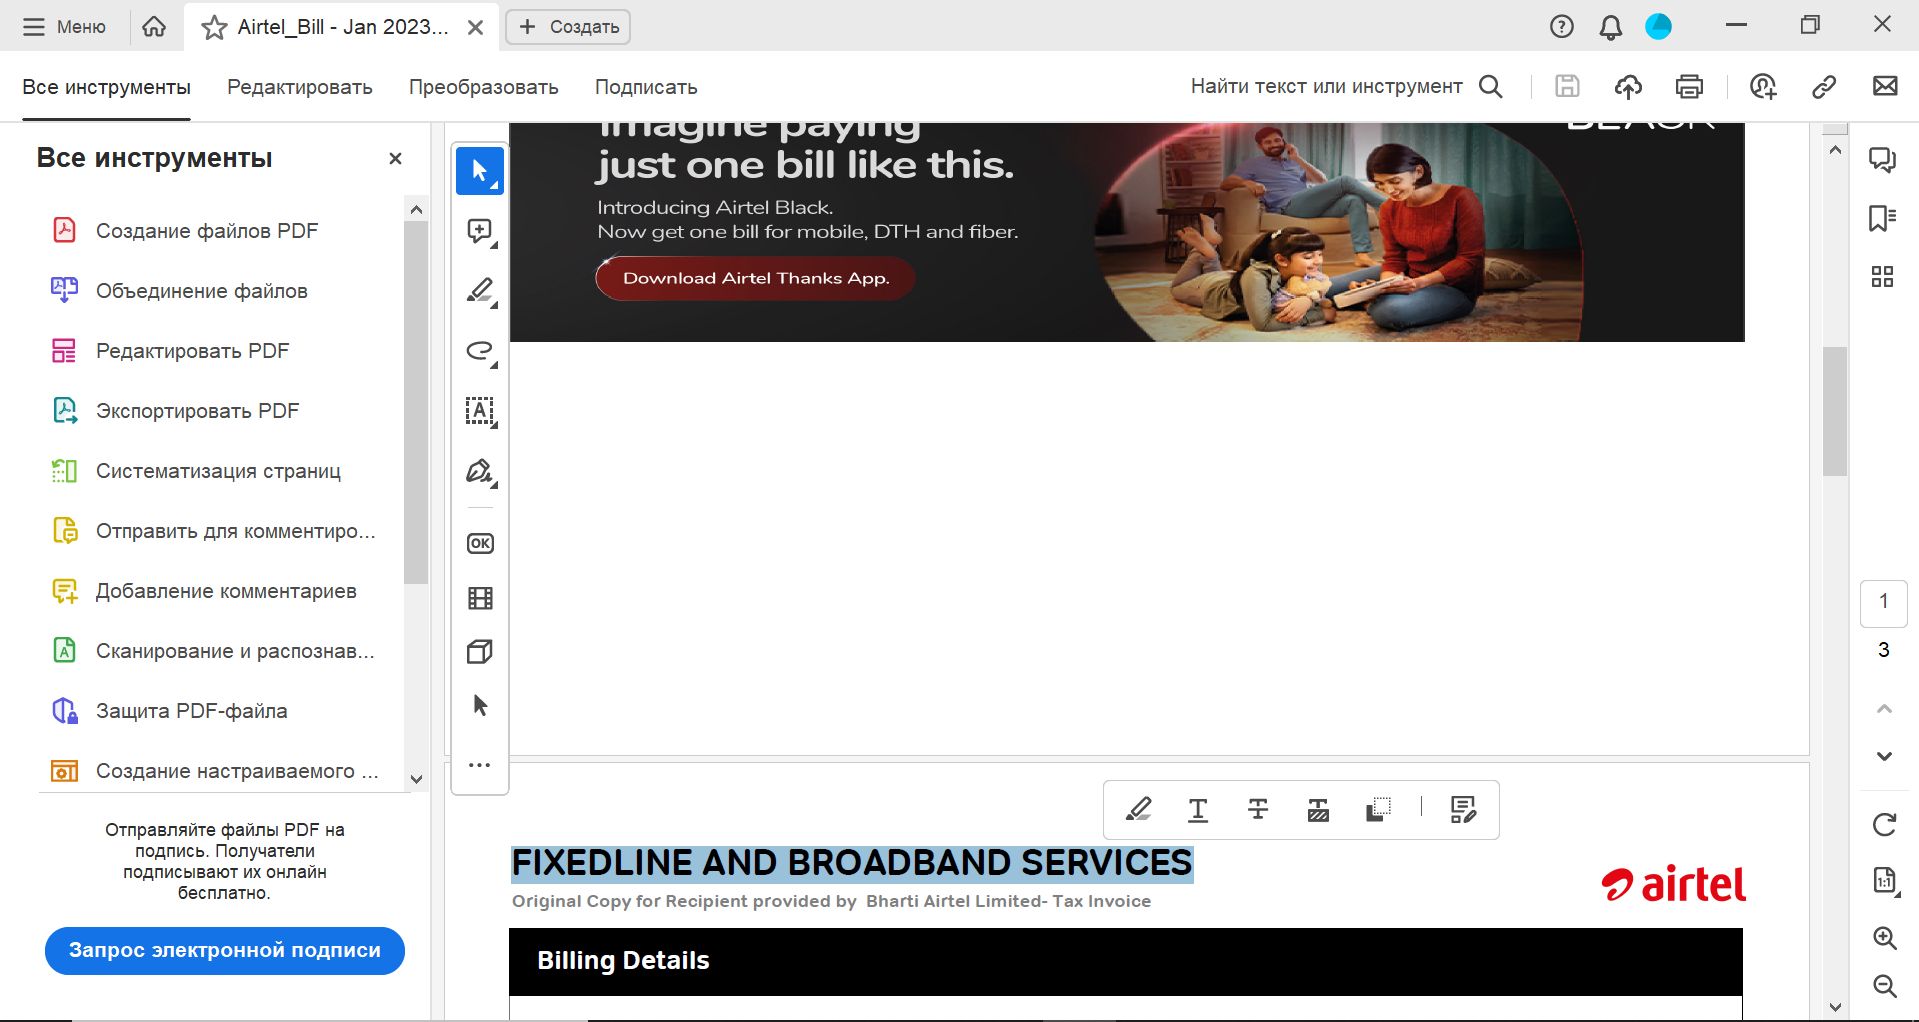Send the file by email icon
The width and height of the screenshot is (1919, 1022).
click(1885, 87)
